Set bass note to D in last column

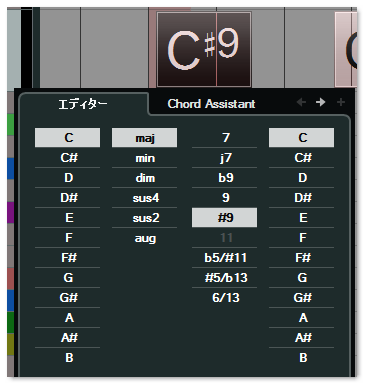tap(301, 178)
